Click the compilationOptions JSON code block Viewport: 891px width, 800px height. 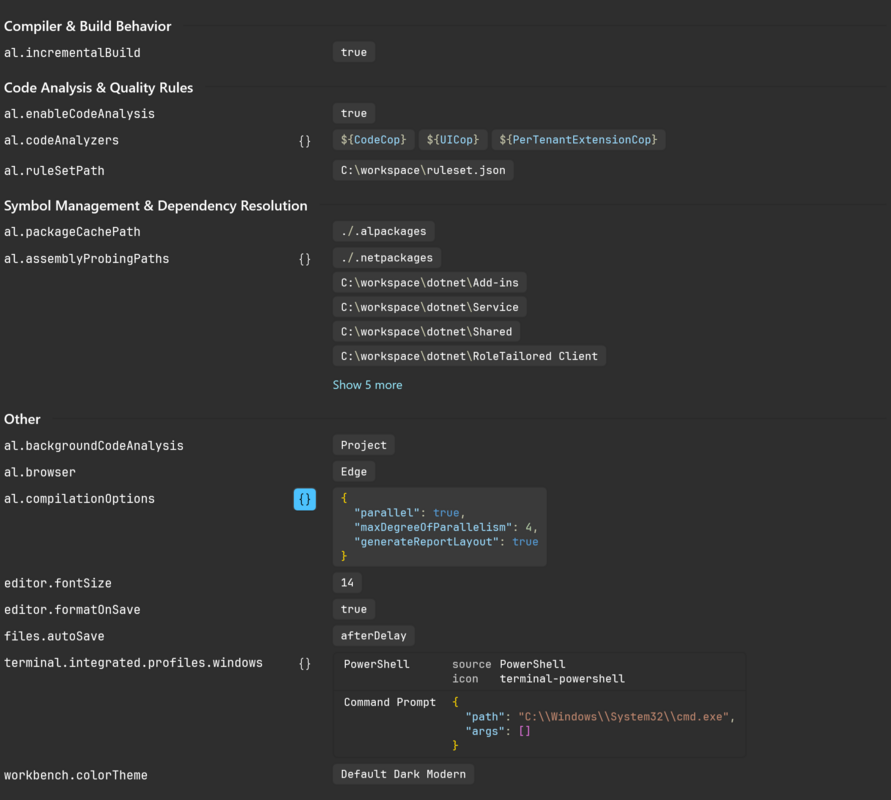click(x=439, y=527)
